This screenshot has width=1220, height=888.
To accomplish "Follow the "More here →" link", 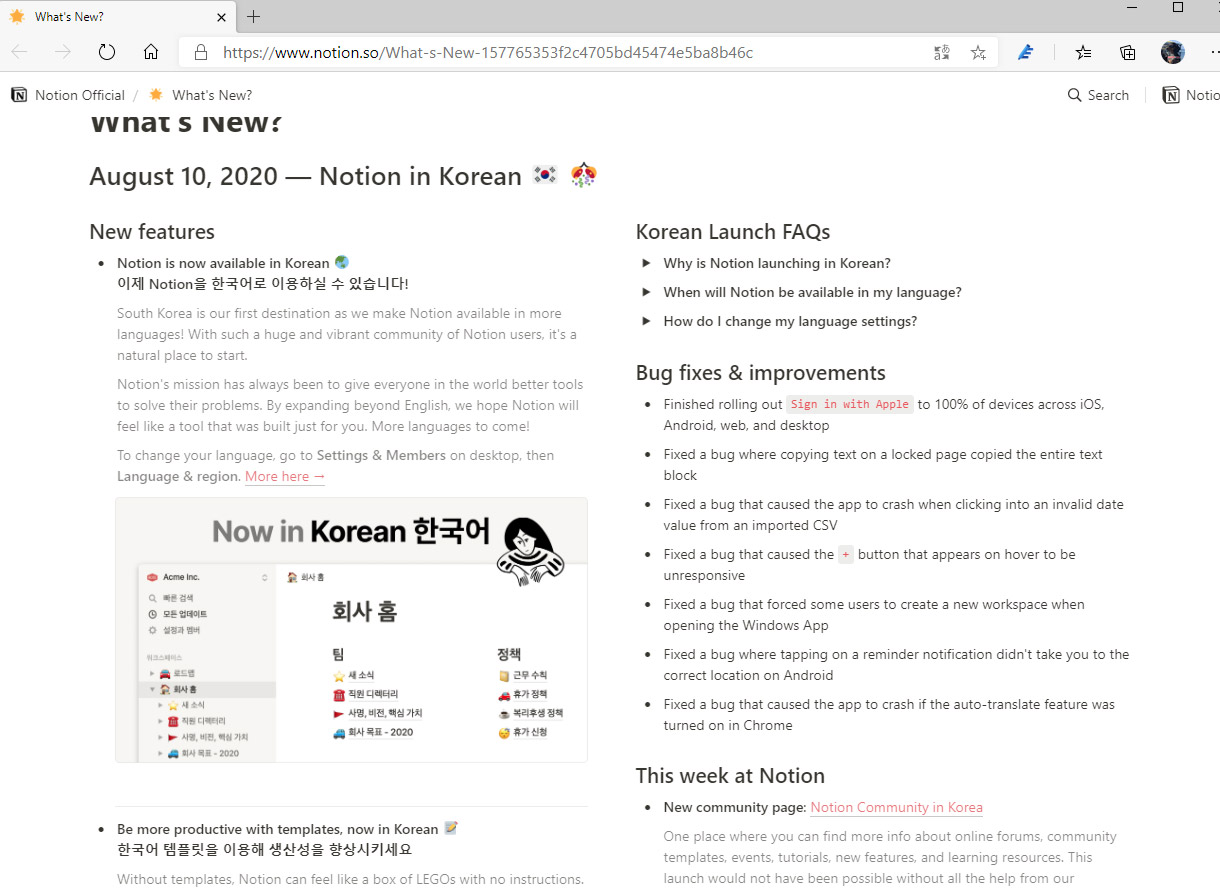I will tap(285, 476).
